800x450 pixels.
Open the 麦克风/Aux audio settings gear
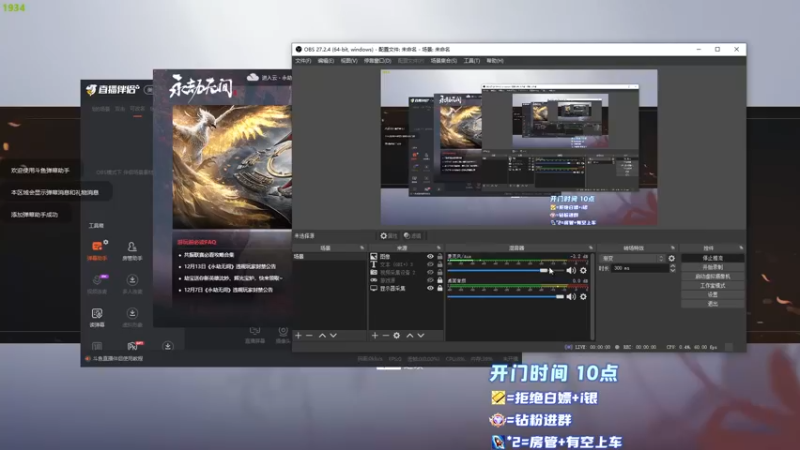point(583,270)
